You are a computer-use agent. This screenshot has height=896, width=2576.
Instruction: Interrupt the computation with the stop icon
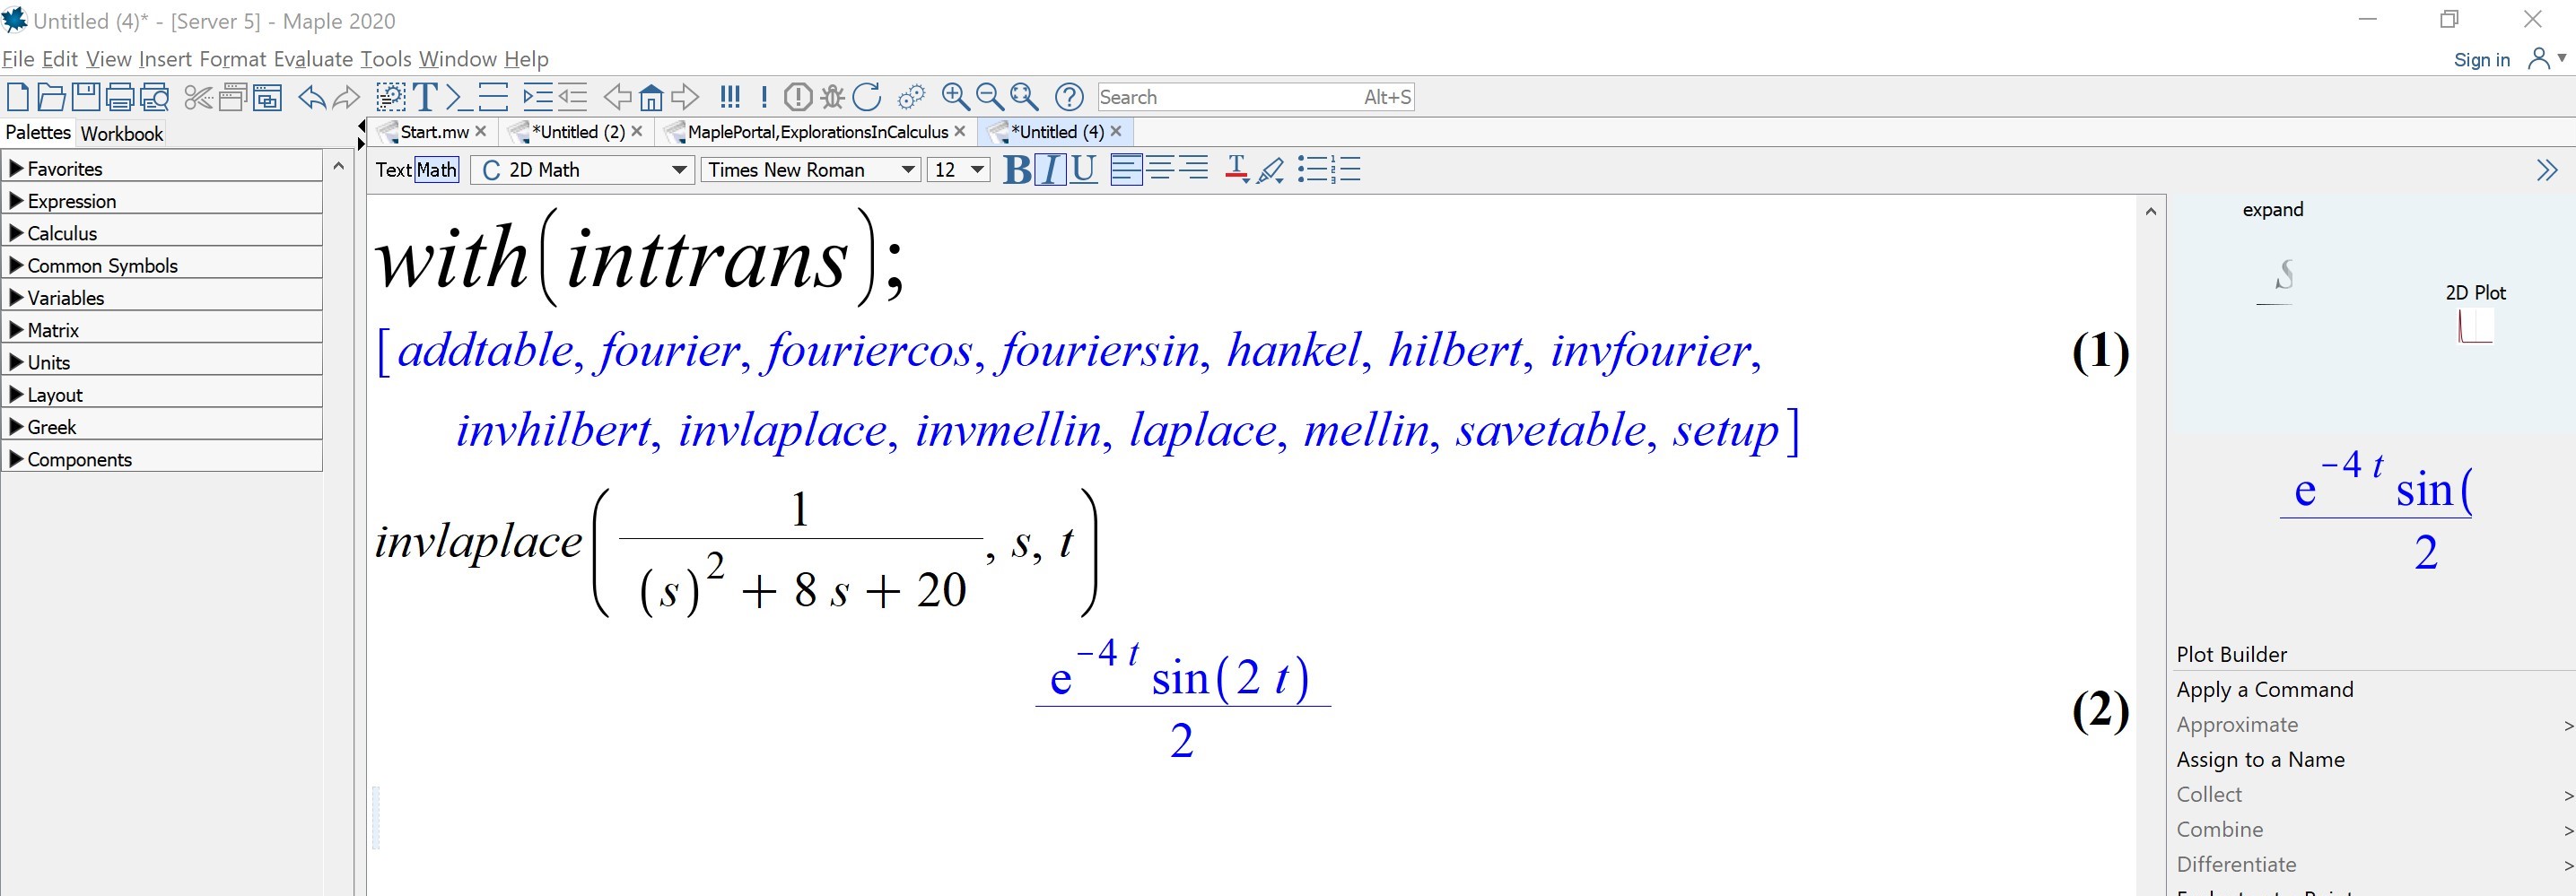click(x=798, y=97)
